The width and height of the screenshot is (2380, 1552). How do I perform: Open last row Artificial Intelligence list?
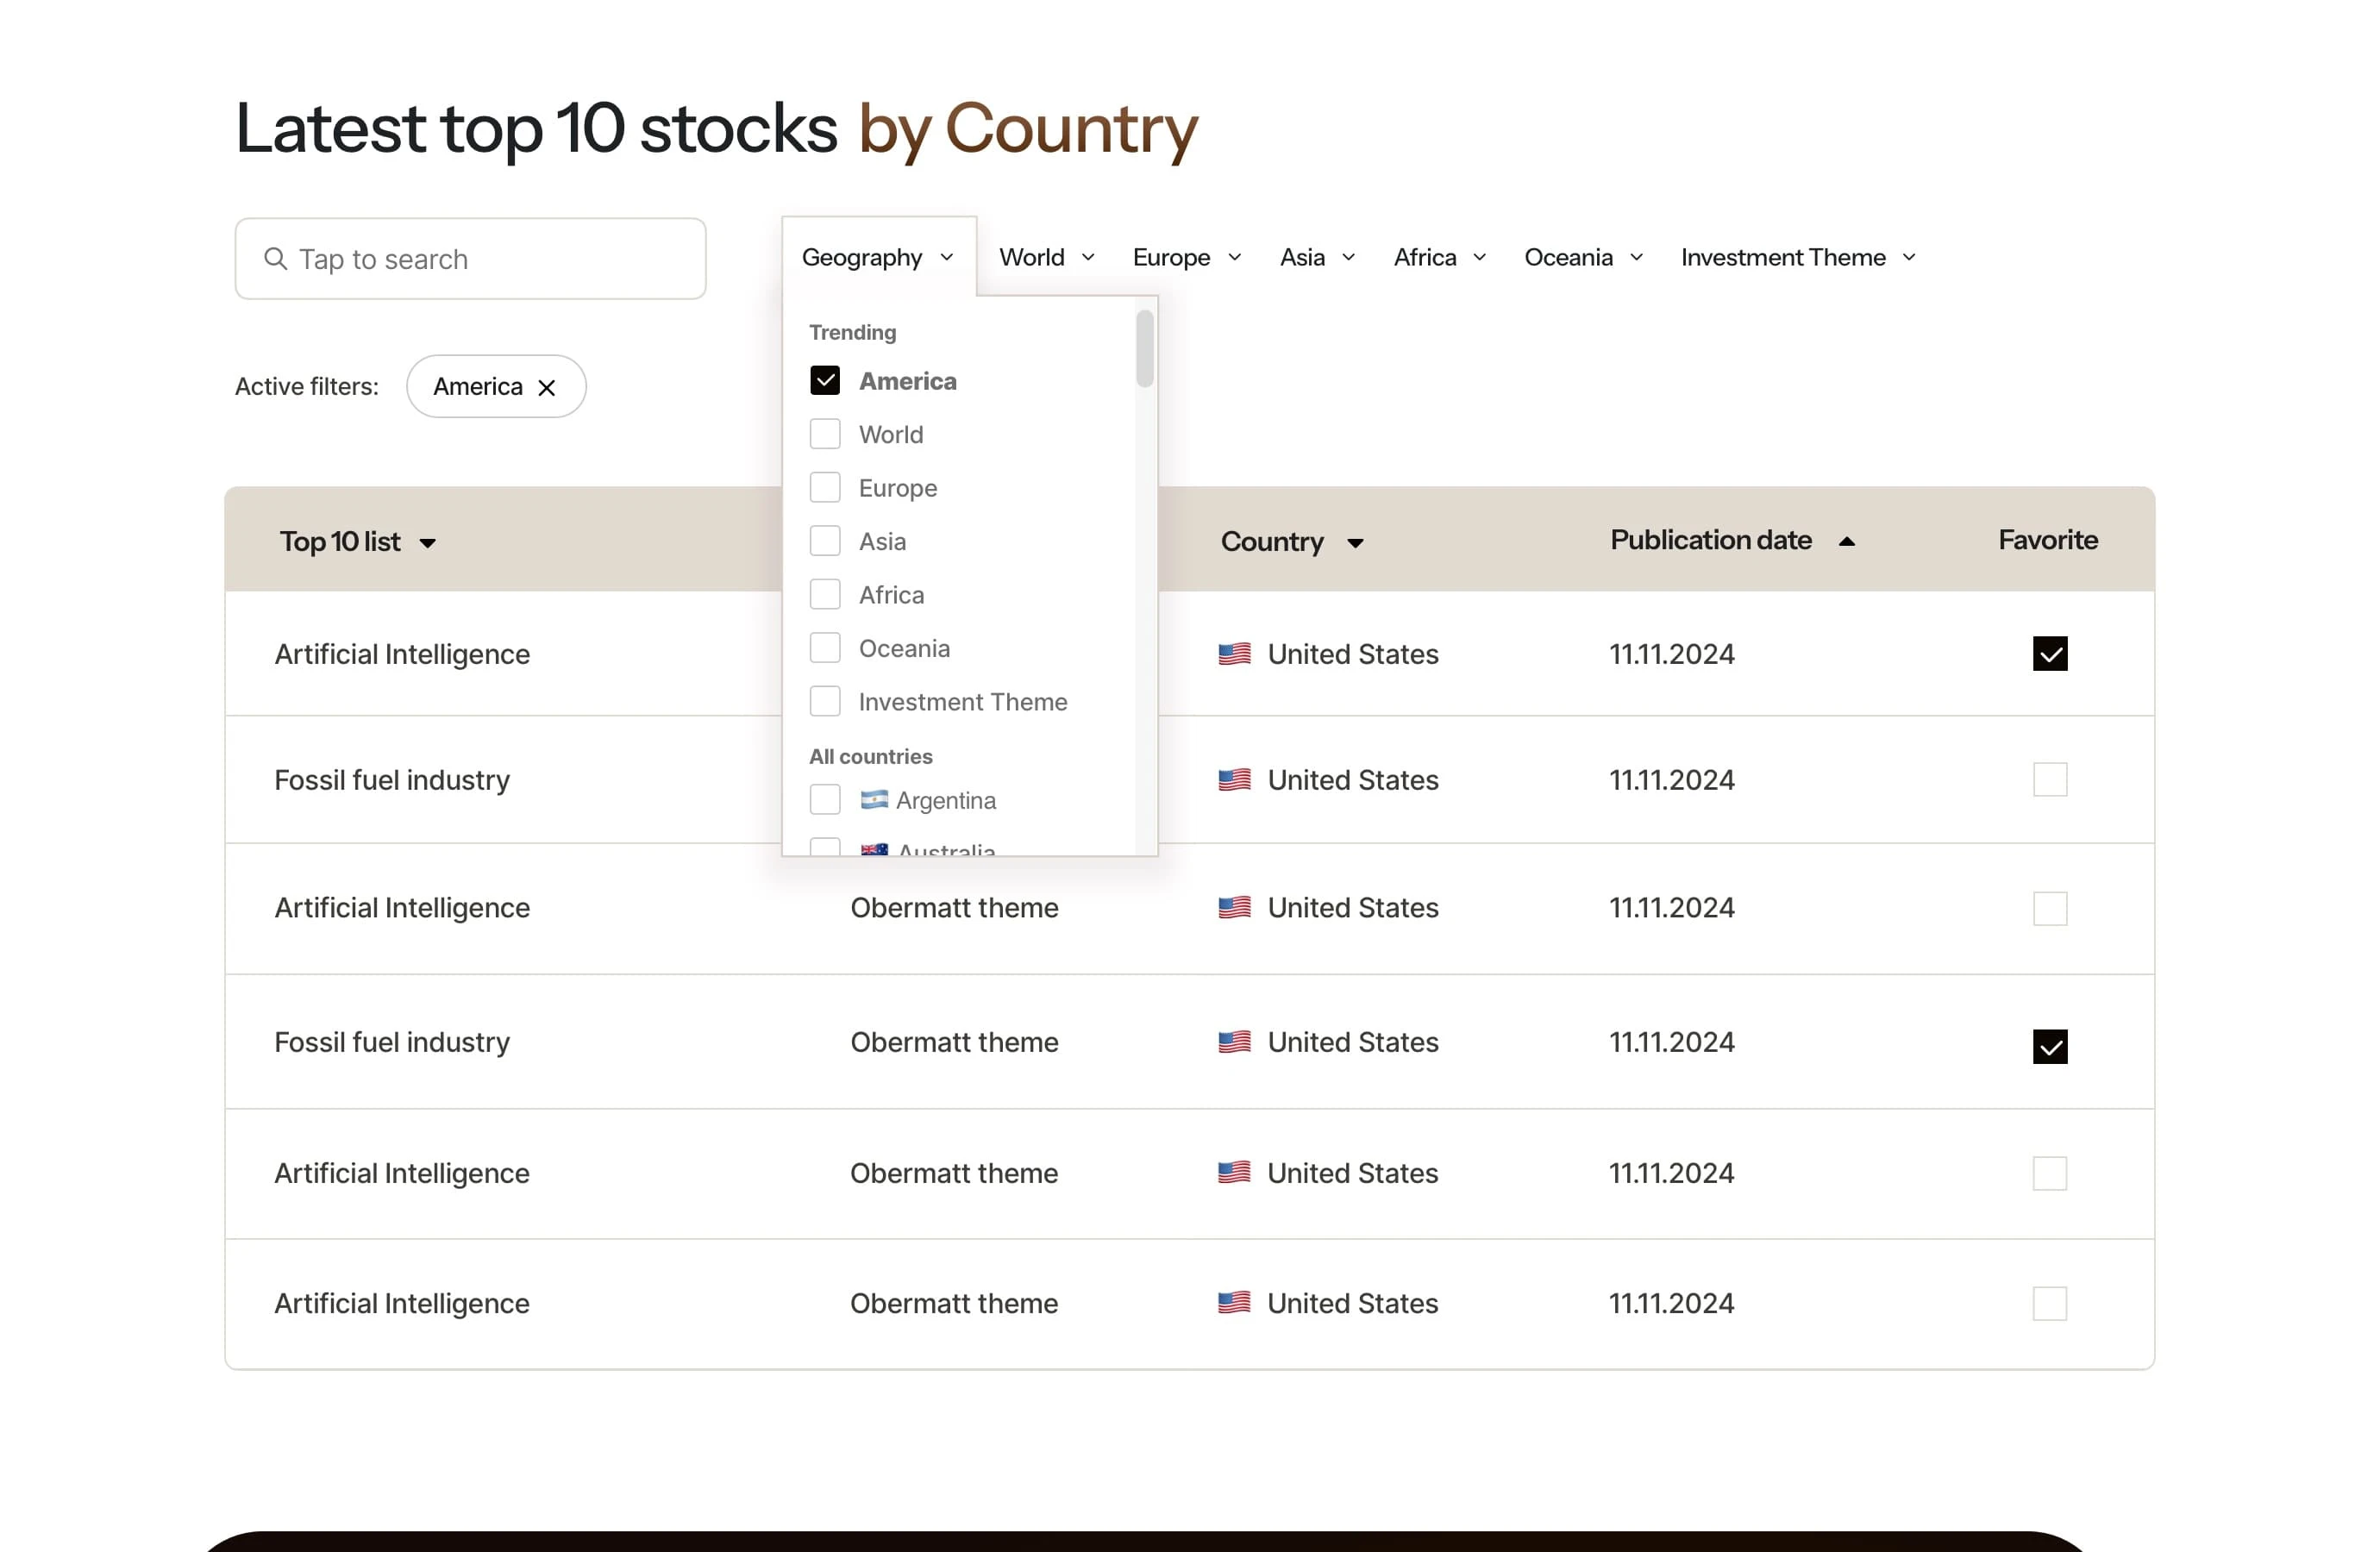coord(401,1303)
